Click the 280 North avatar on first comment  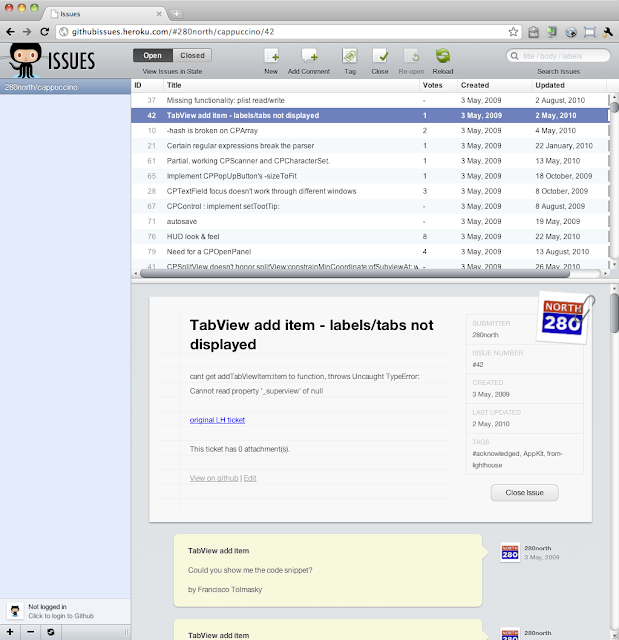click(x=510, y=553)
